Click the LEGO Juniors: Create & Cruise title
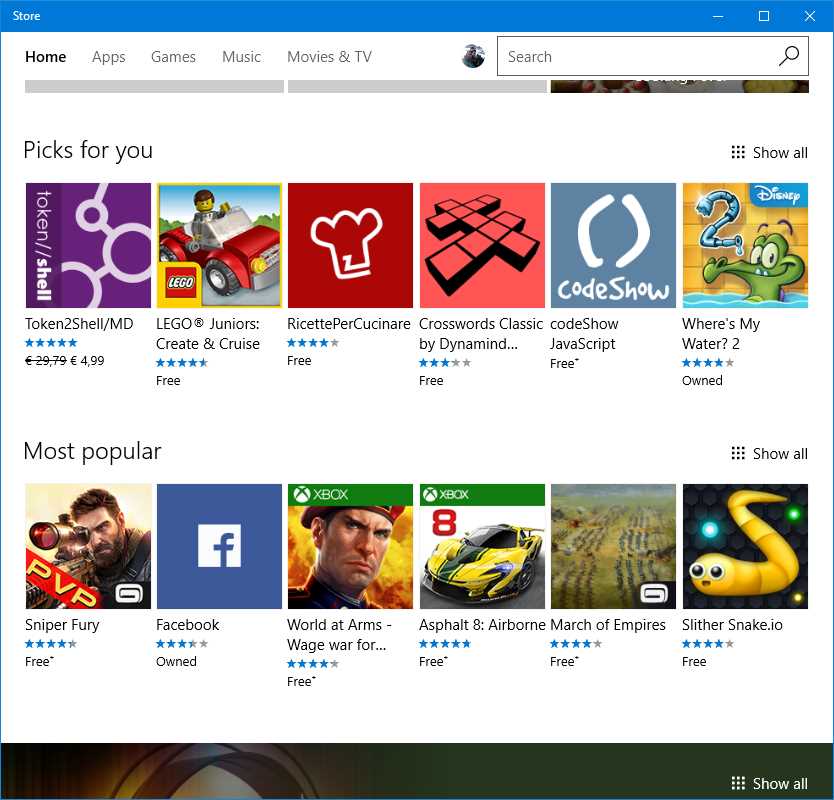Viewport: 834px width, 800px height. pos(208,334)
